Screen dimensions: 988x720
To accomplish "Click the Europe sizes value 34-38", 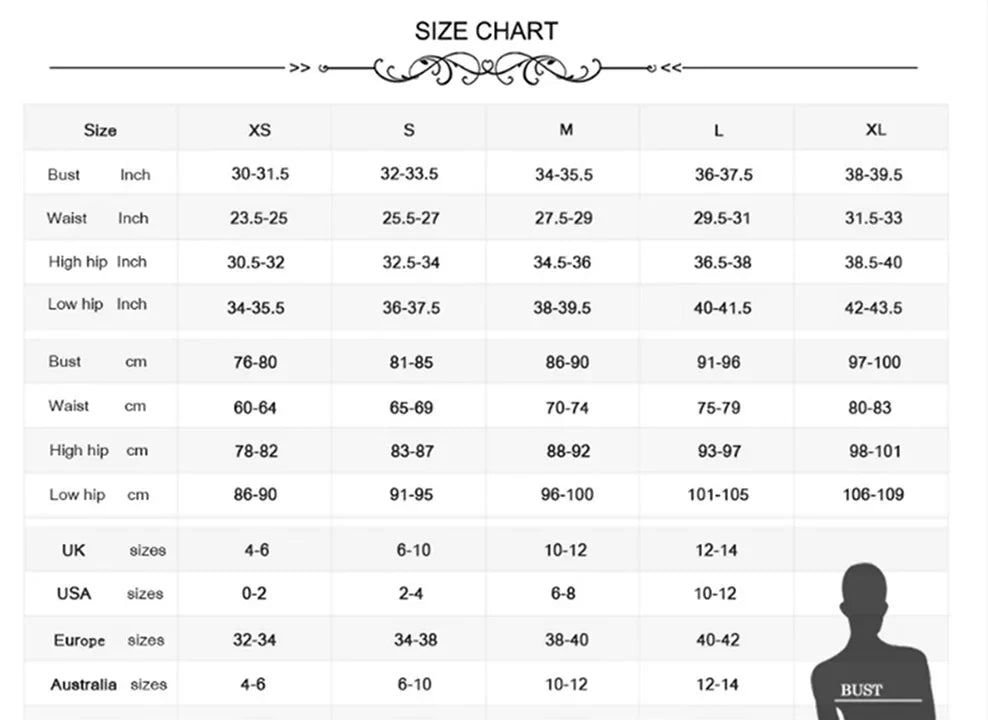I will (412, 640).
